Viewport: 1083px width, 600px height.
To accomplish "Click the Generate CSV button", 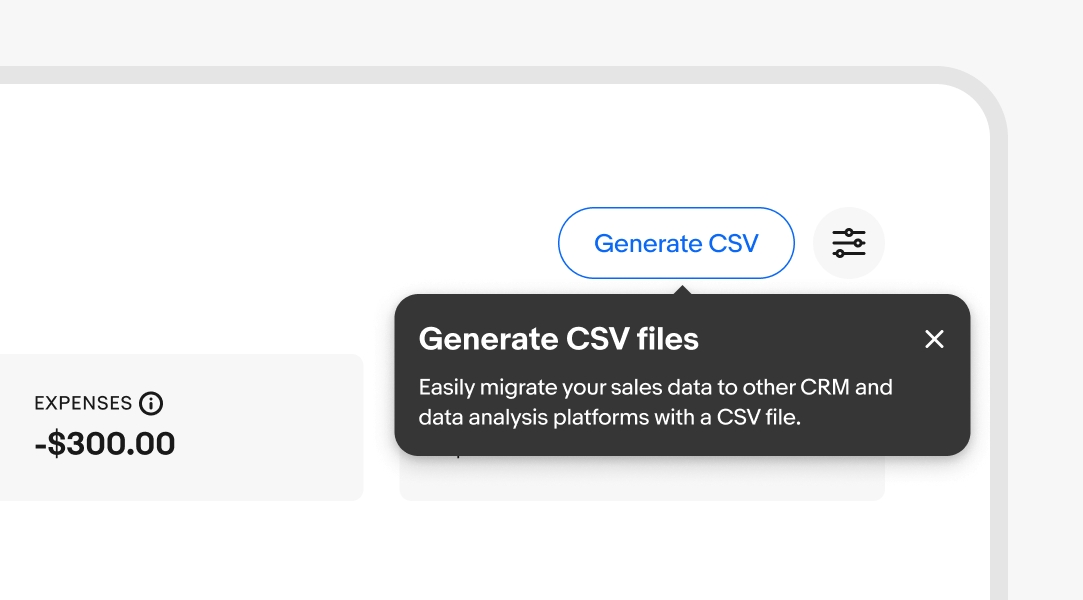I will [x=676, y=243].
